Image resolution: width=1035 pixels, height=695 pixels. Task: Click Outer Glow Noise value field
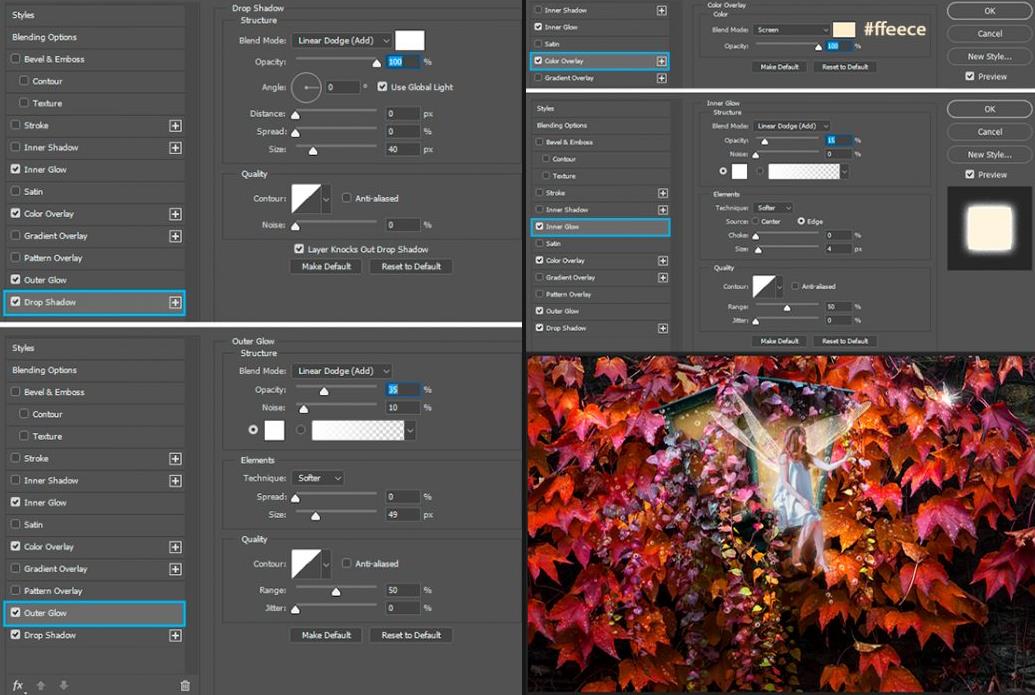click(x=403, y=408)
